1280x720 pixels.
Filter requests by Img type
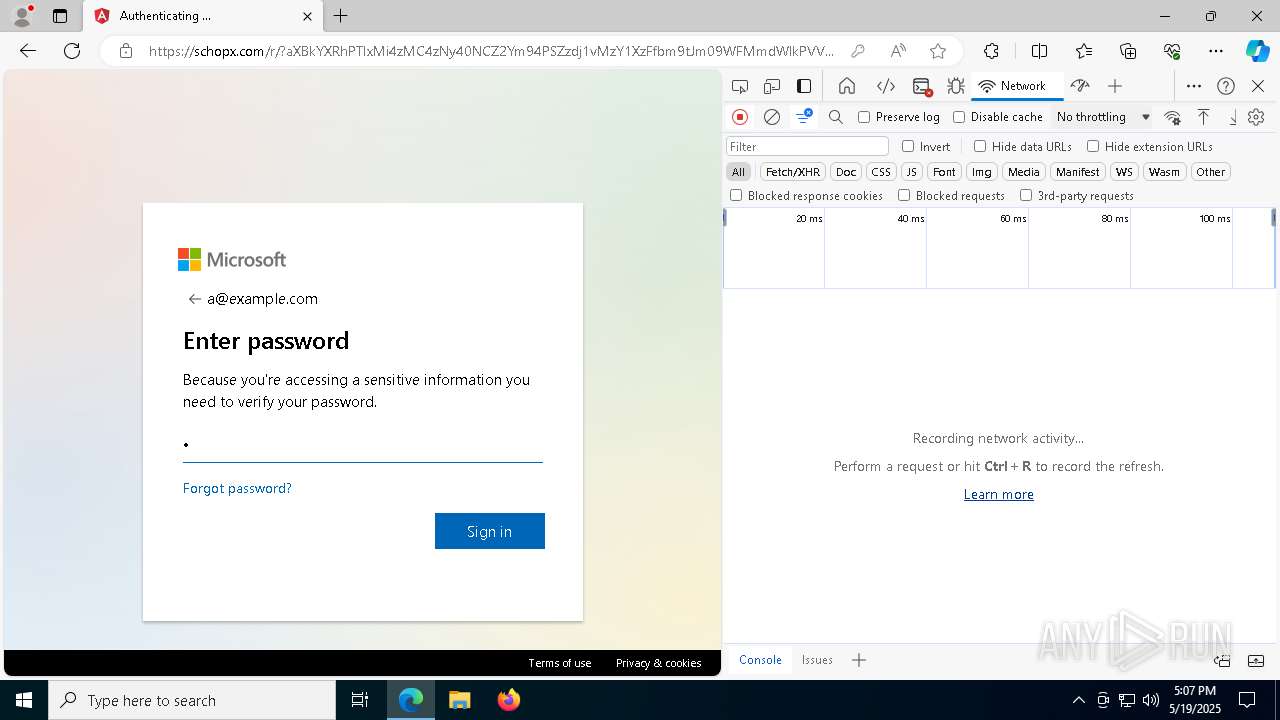pos(982,172)
